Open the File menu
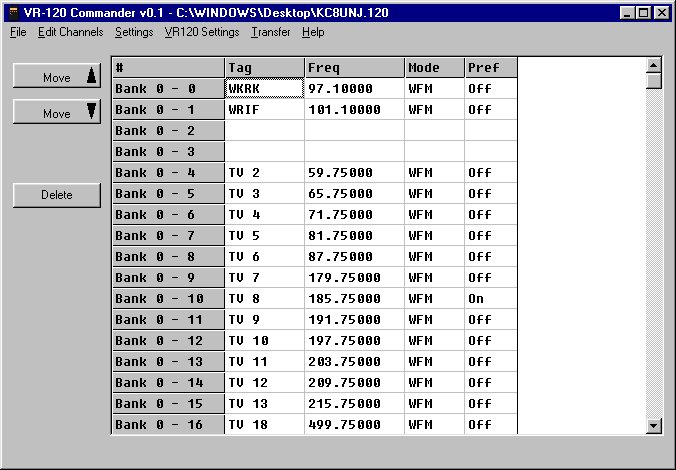The height and width of the screenshot is (470, 676). pos(18,32)
